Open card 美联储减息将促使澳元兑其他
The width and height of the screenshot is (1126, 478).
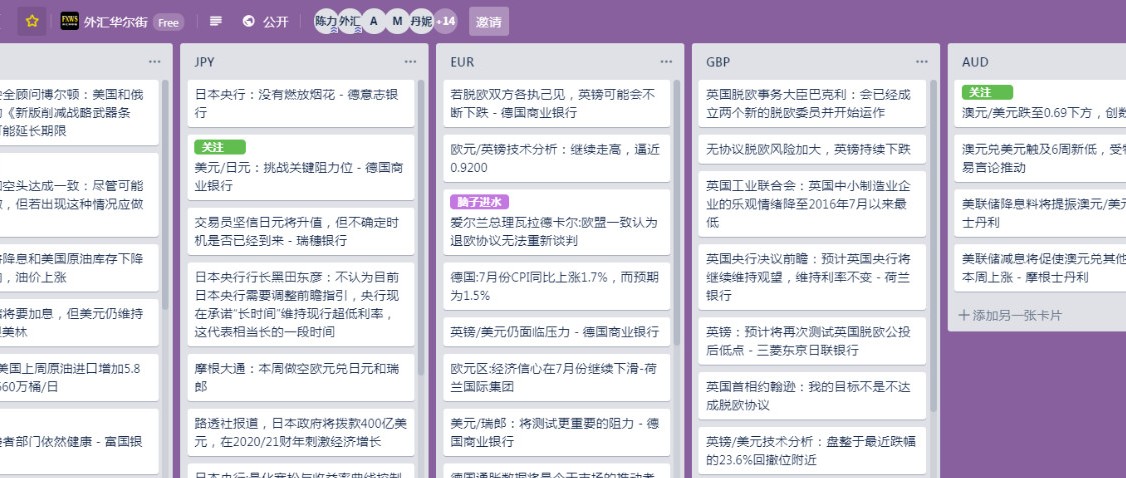1041,268
